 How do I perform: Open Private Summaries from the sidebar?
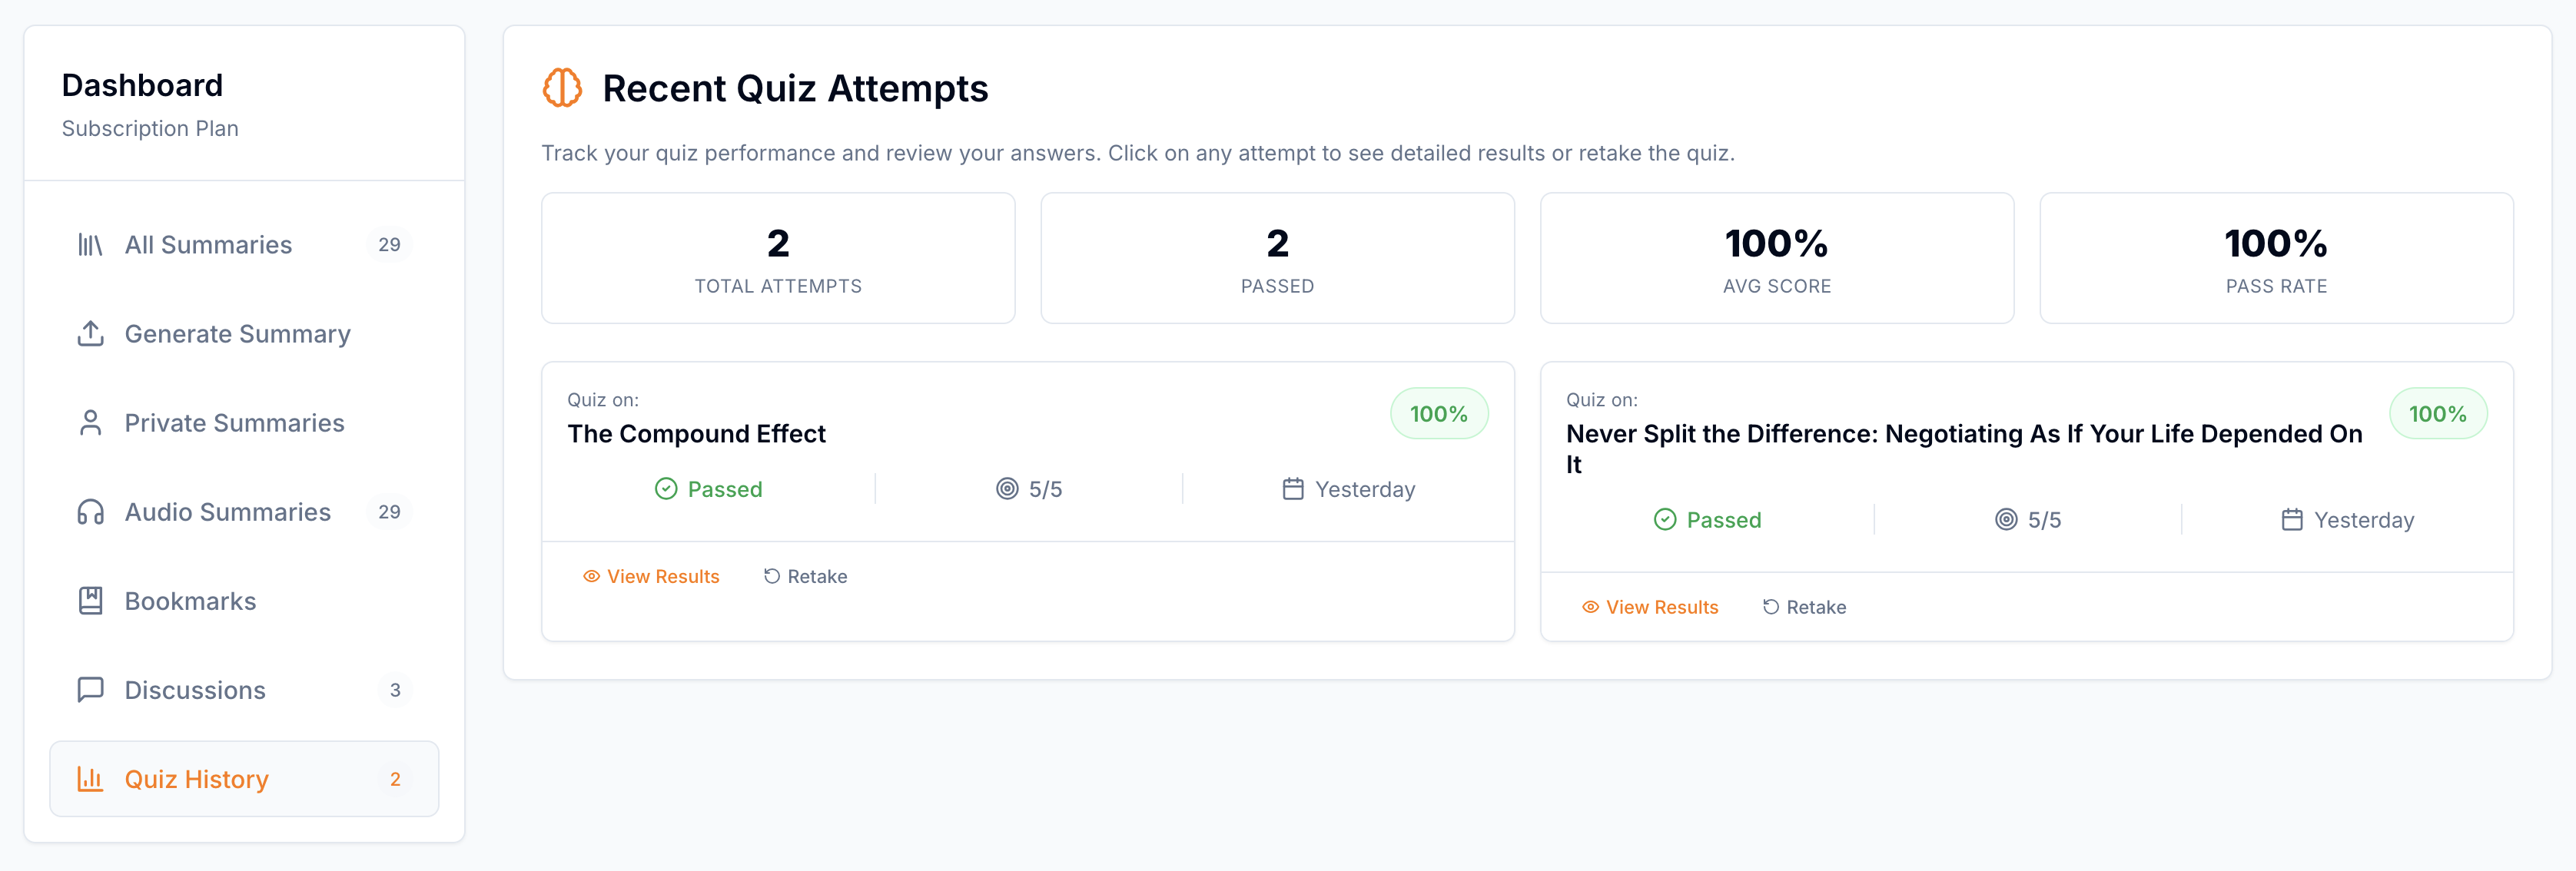234,422
